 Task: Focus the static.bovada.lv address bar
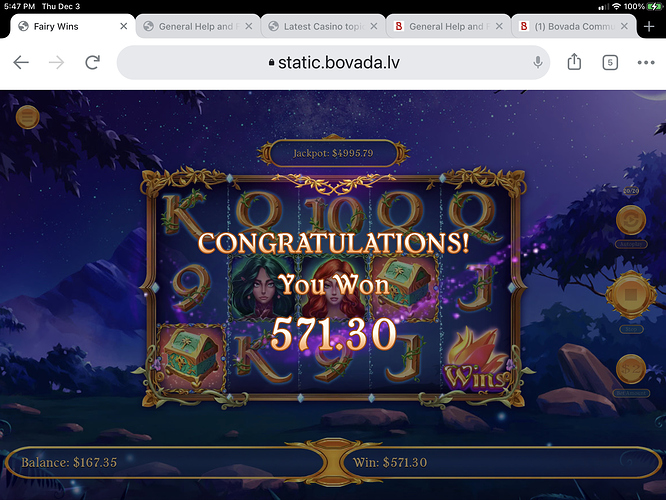coord(333,63)
